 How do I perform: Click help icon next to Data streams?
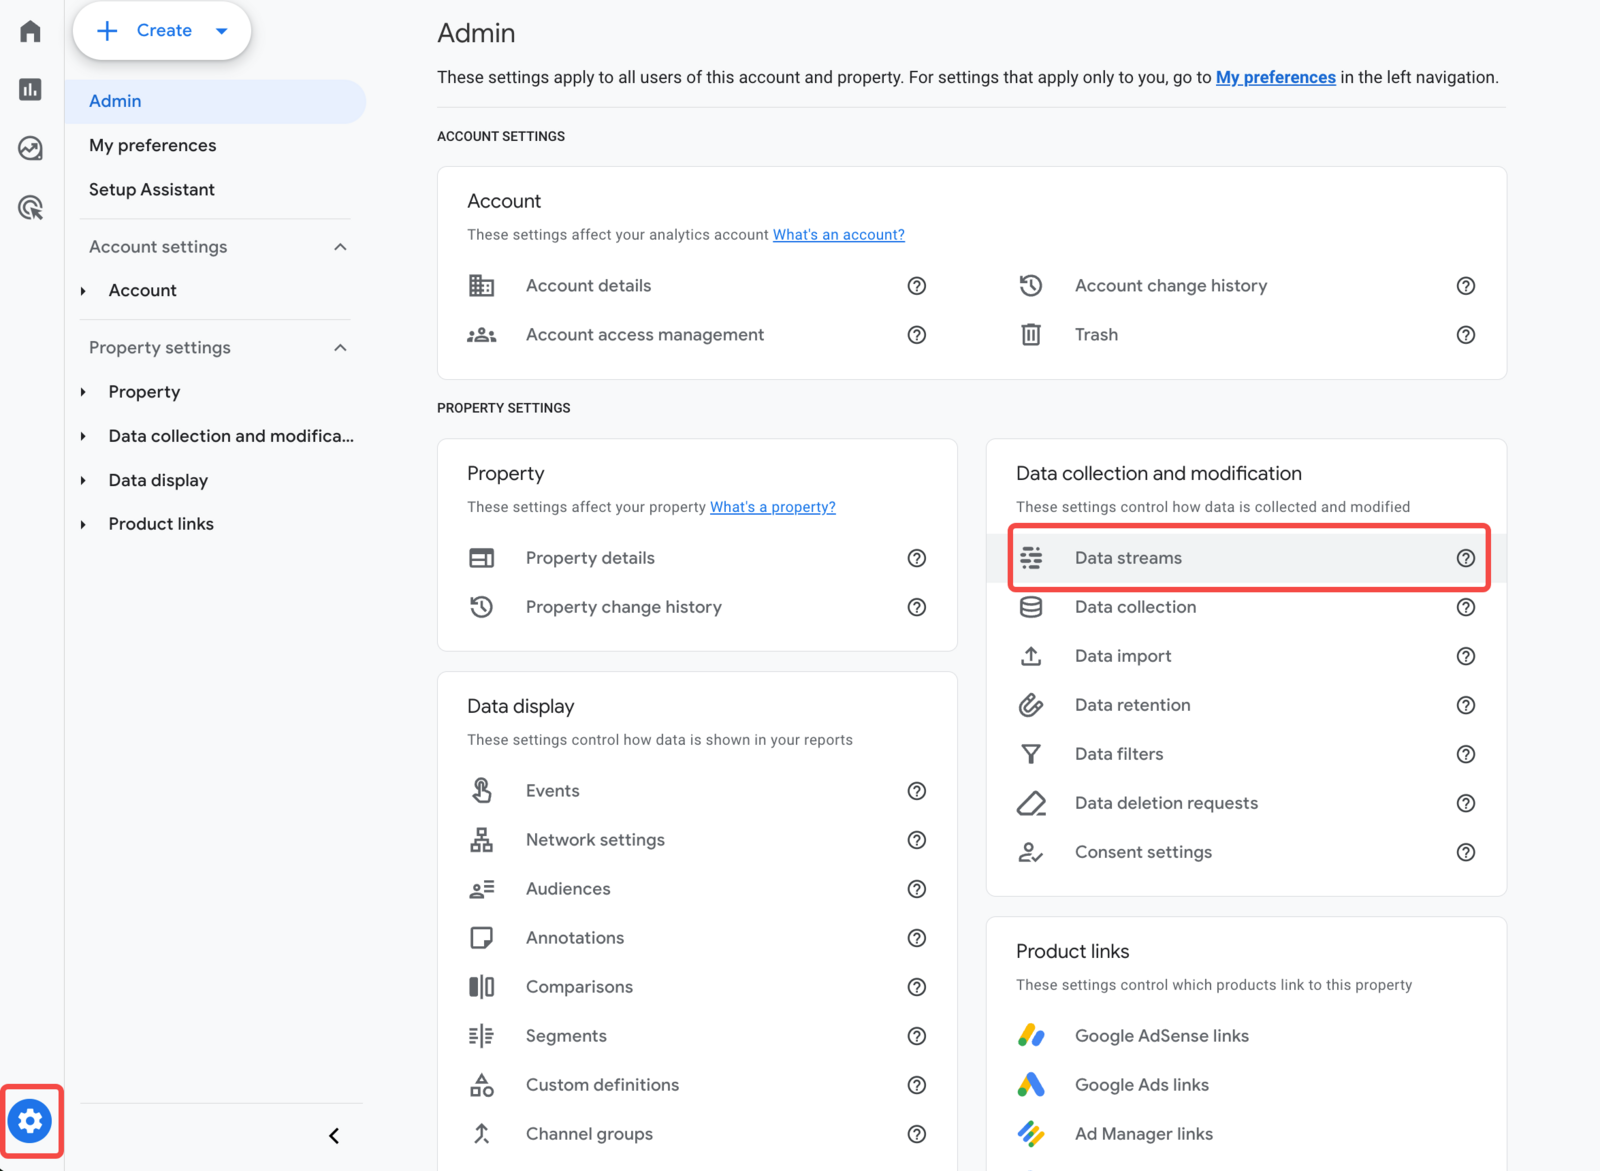click(x=1465, y=558)
